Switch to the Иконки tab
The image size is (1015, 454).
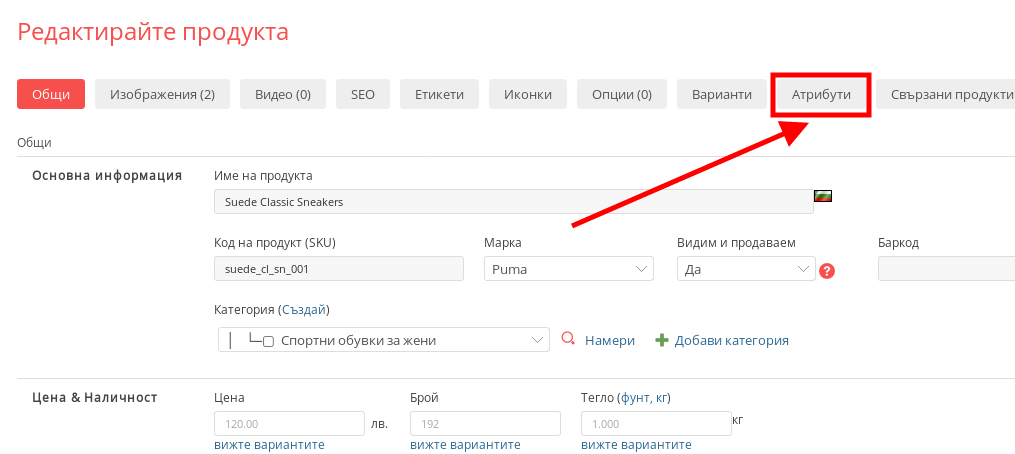pyautogui.click(x=528, y=94)
